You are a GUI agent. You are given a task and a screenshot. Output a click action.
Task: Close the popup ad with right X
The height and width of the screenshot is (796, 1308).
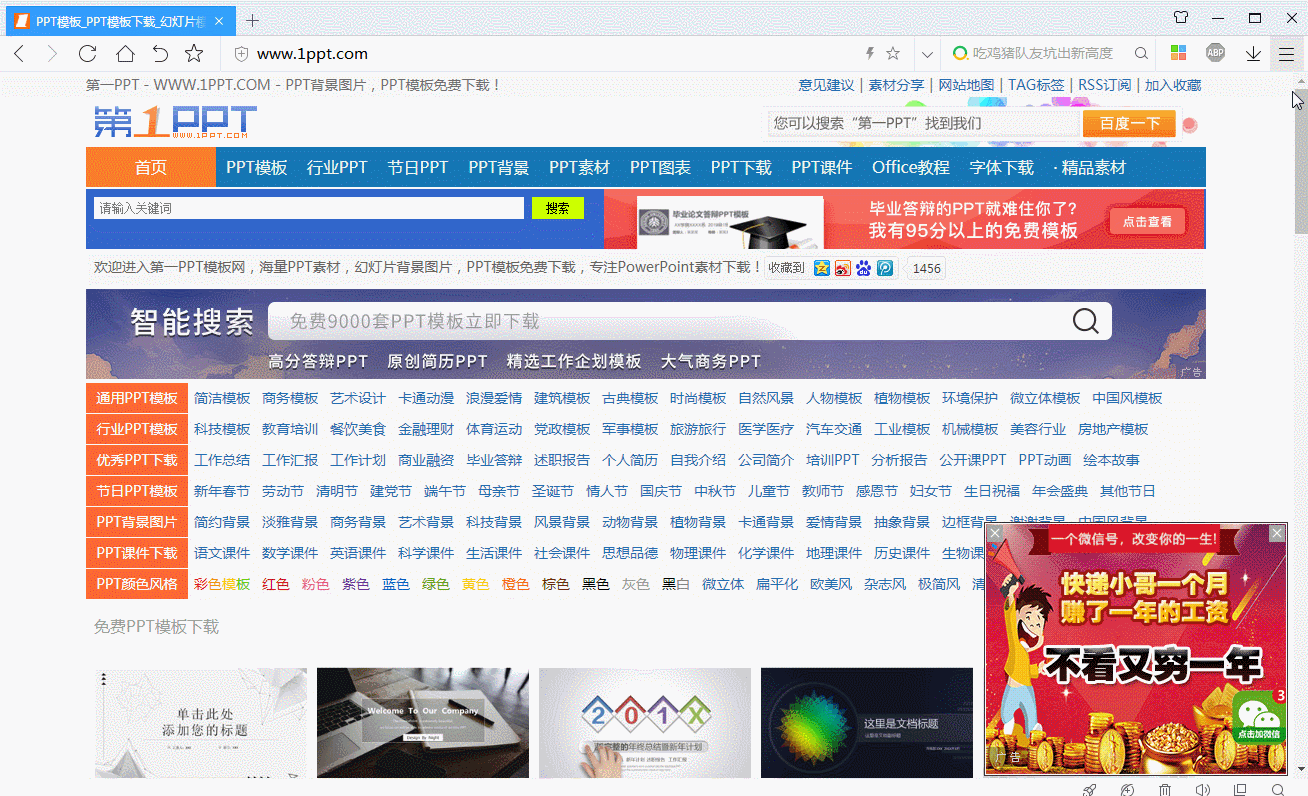[1277, 534]
